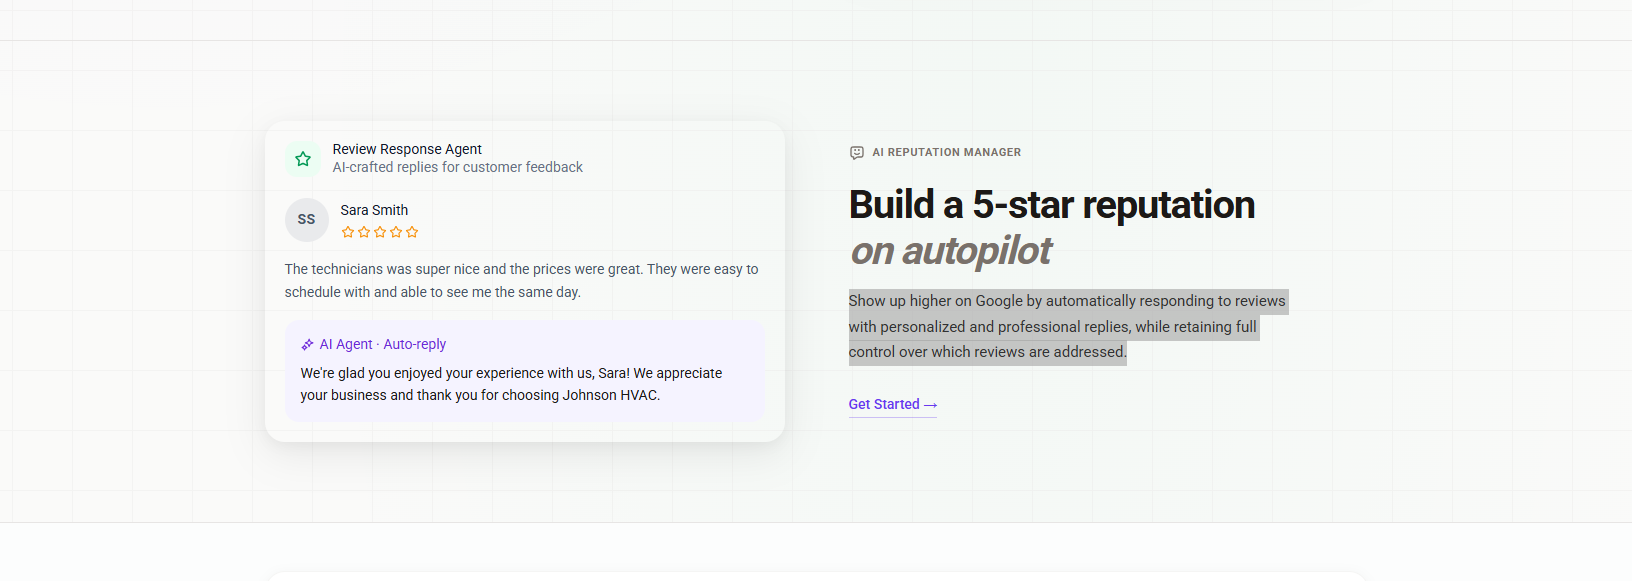Screen dimensions: 1632x581
Task: Click the SS avatar circle
Action: [306, 220]
